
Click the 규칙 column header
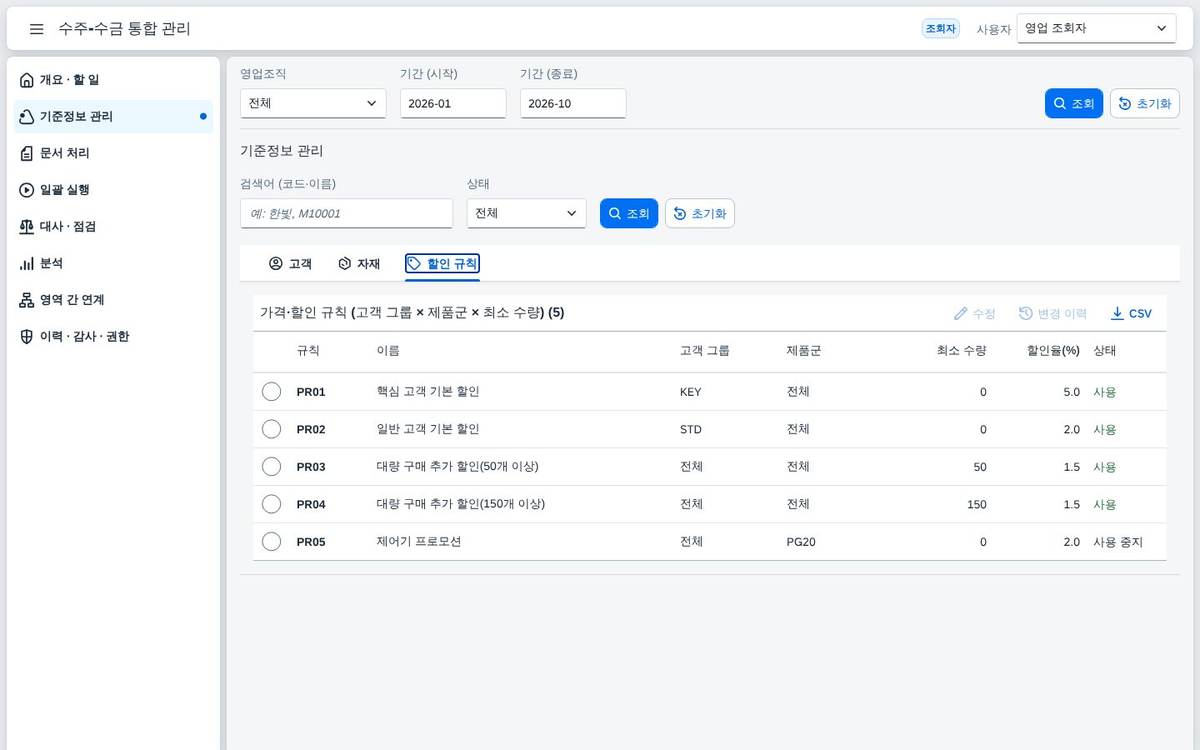pos(308,351)
